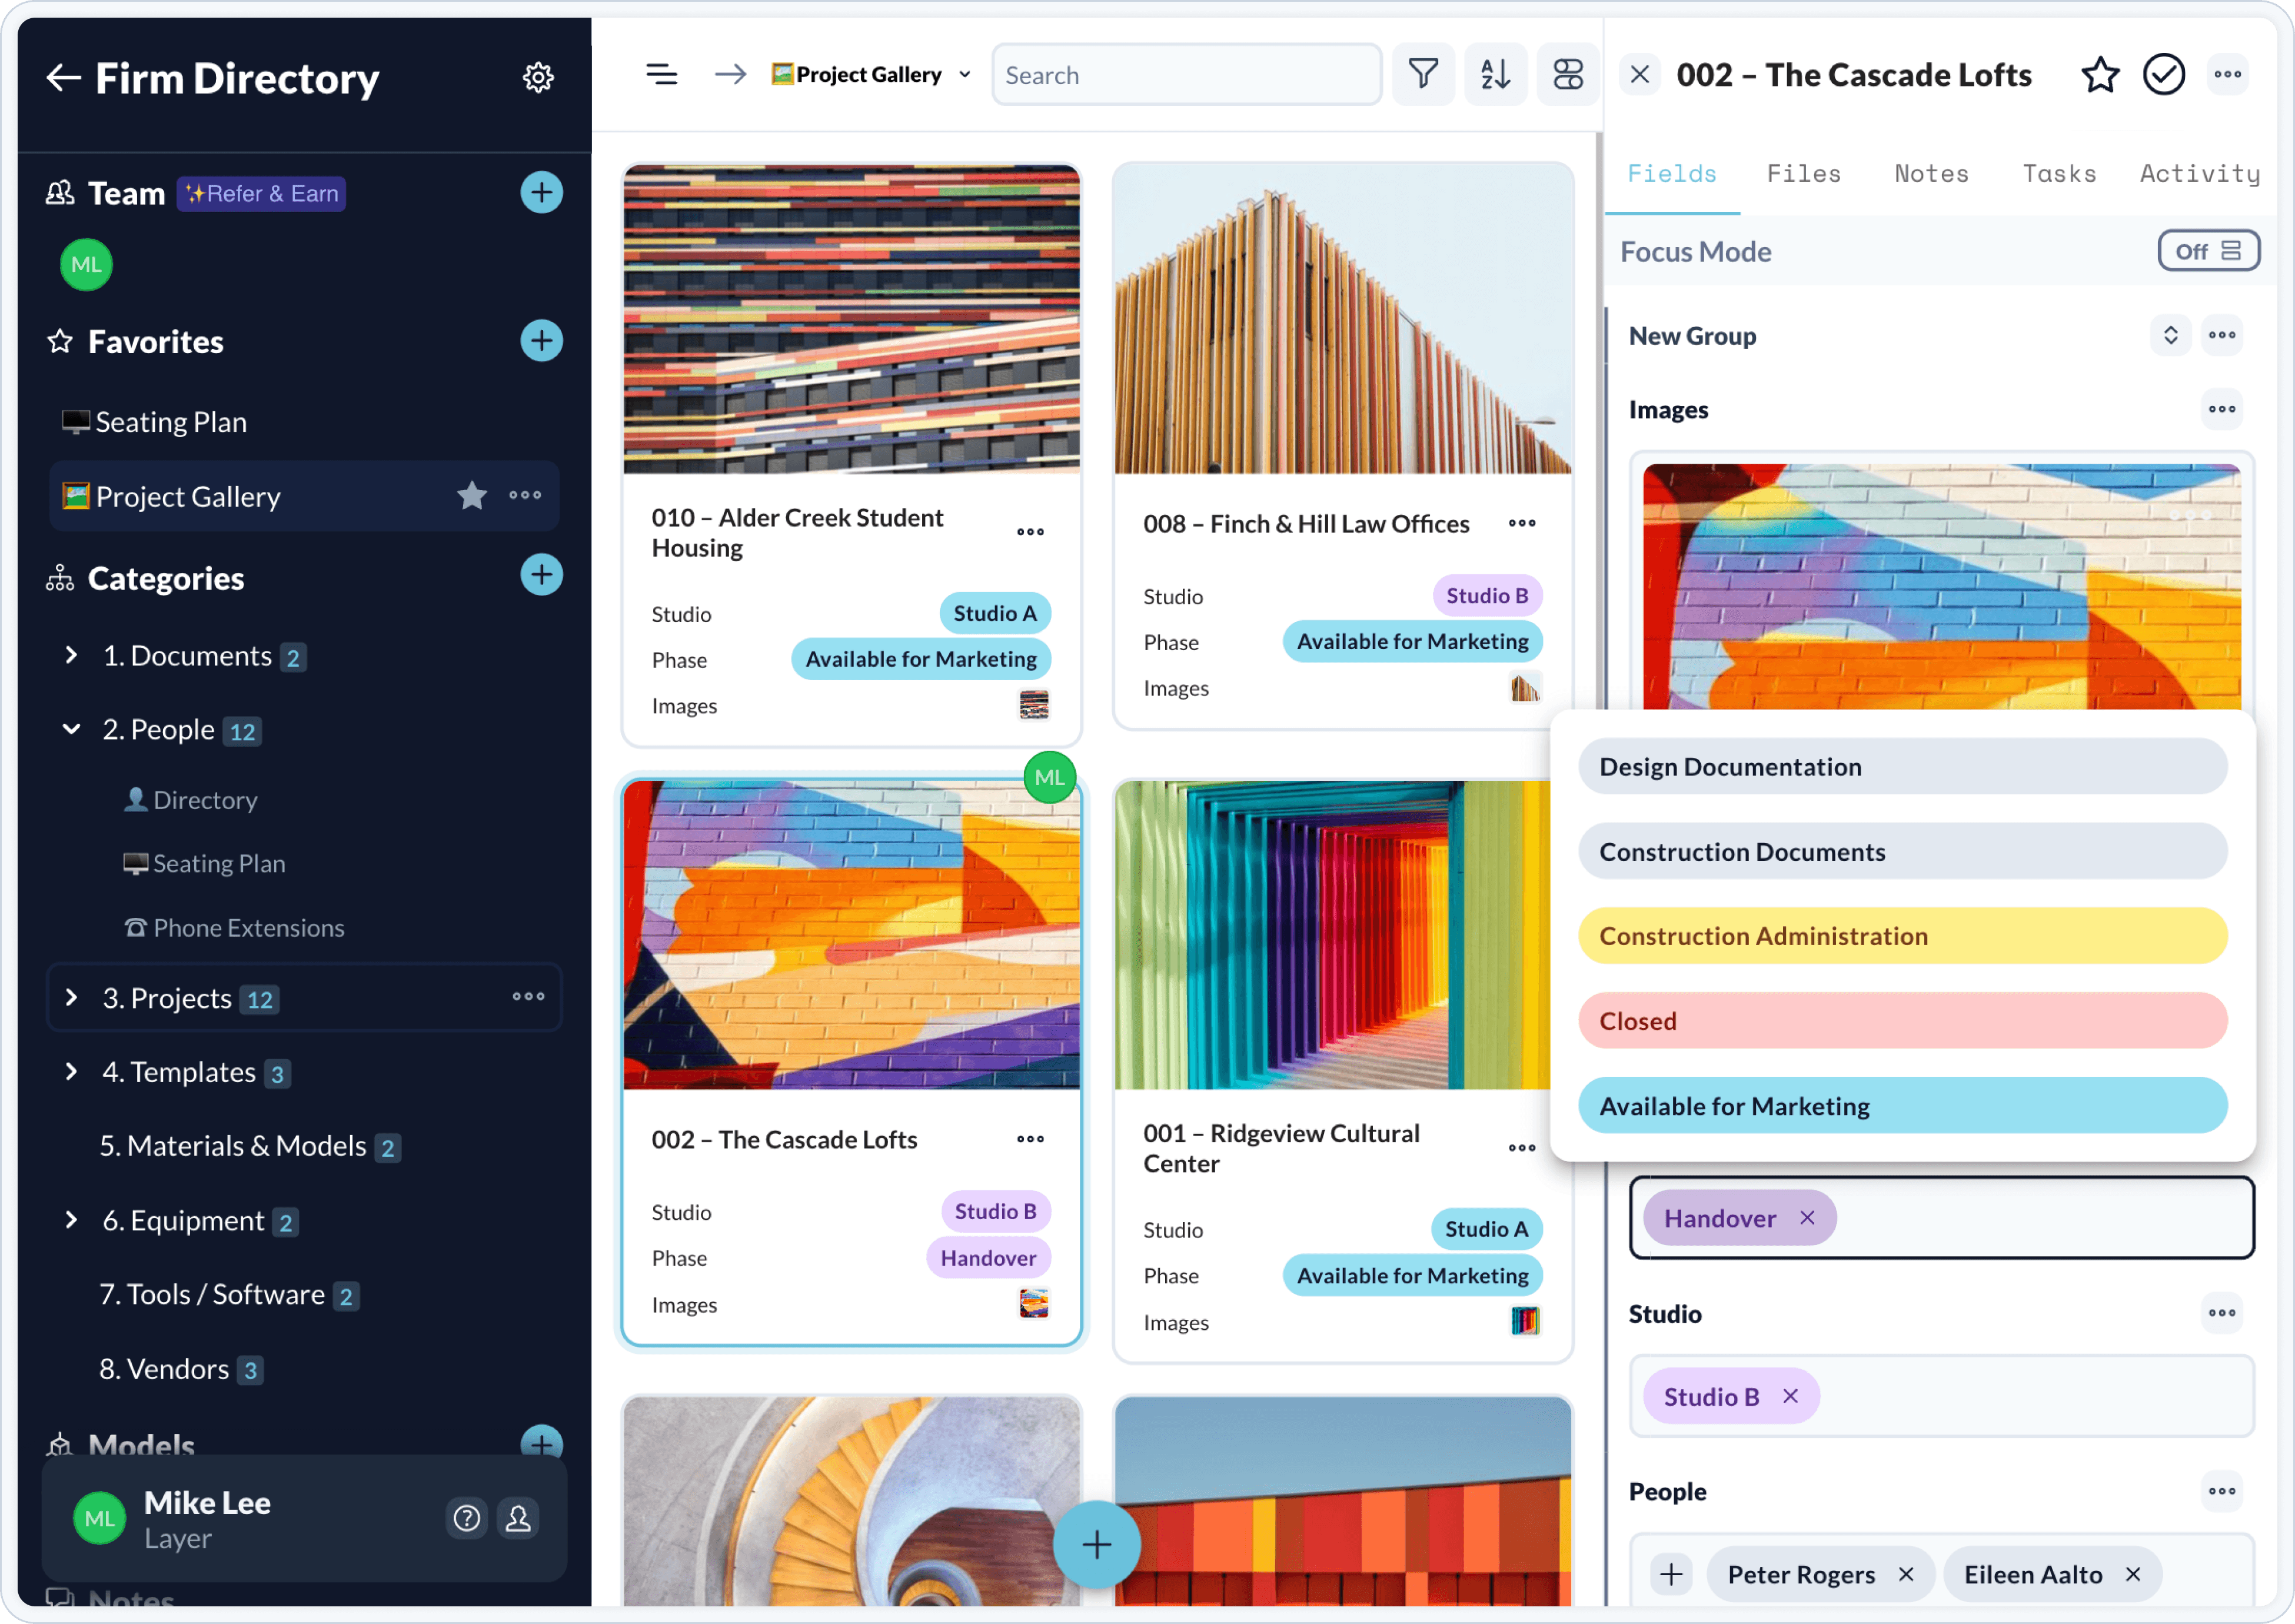Unfavorite Project Gallery with the star icon

pos(472,495)
